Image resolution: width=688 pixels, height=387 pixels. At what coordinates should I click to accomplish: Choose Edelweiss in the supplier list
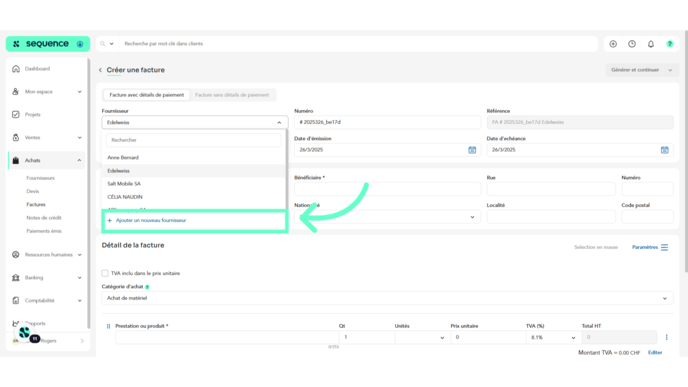194,171
